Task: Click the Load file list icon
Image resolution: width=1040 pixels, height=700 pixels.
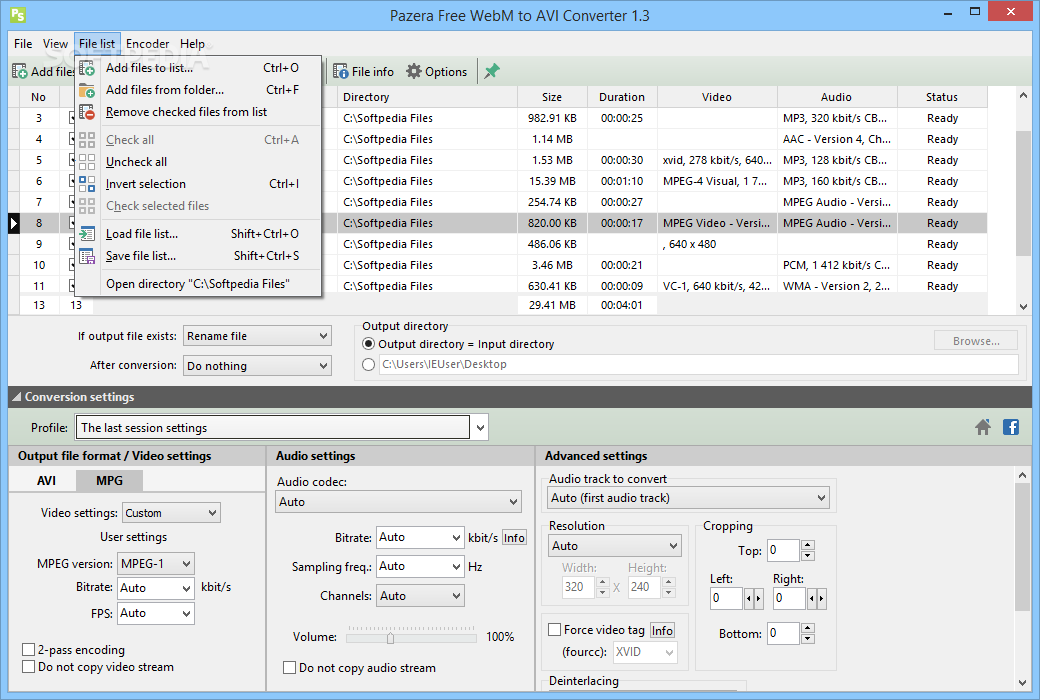Action: (x=87, y=234)
